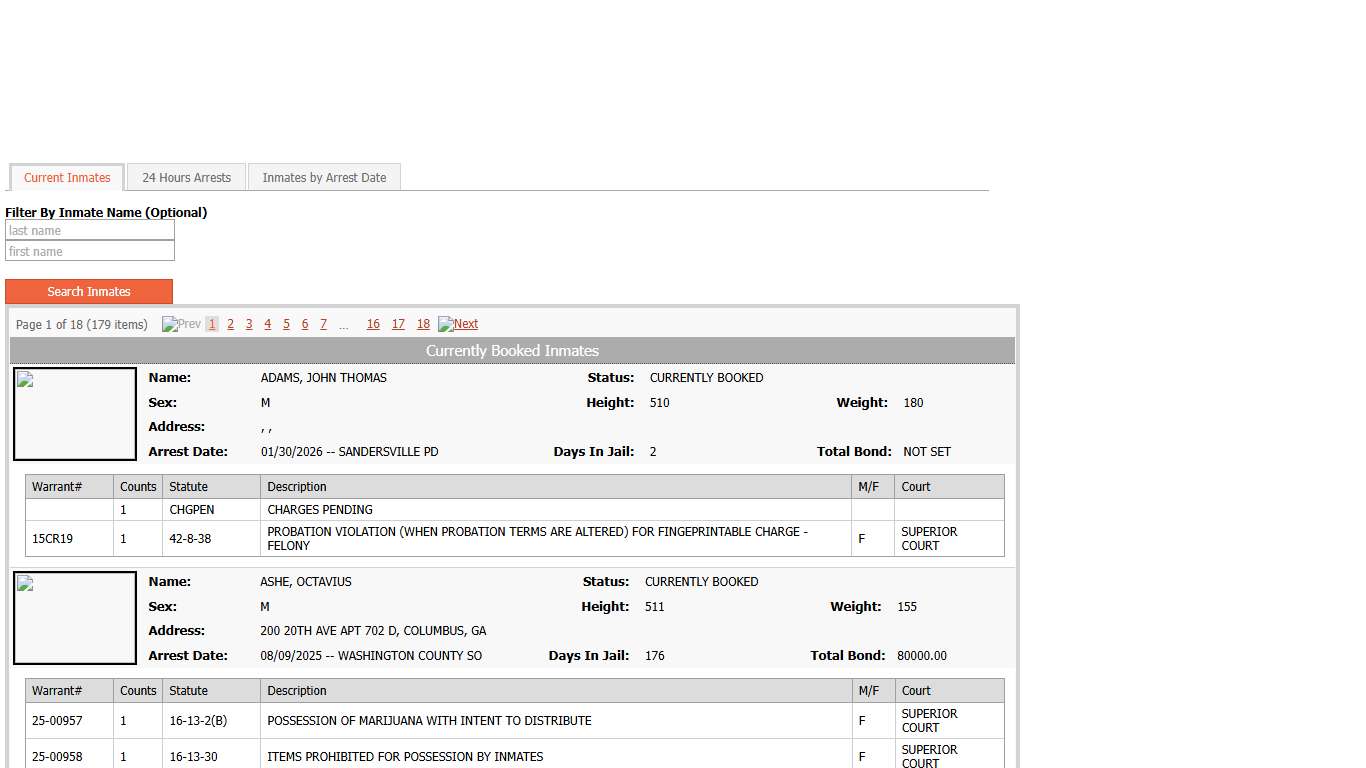Click the first name input field
This screenshot has width=1366, height=768.
pos(90,251)
